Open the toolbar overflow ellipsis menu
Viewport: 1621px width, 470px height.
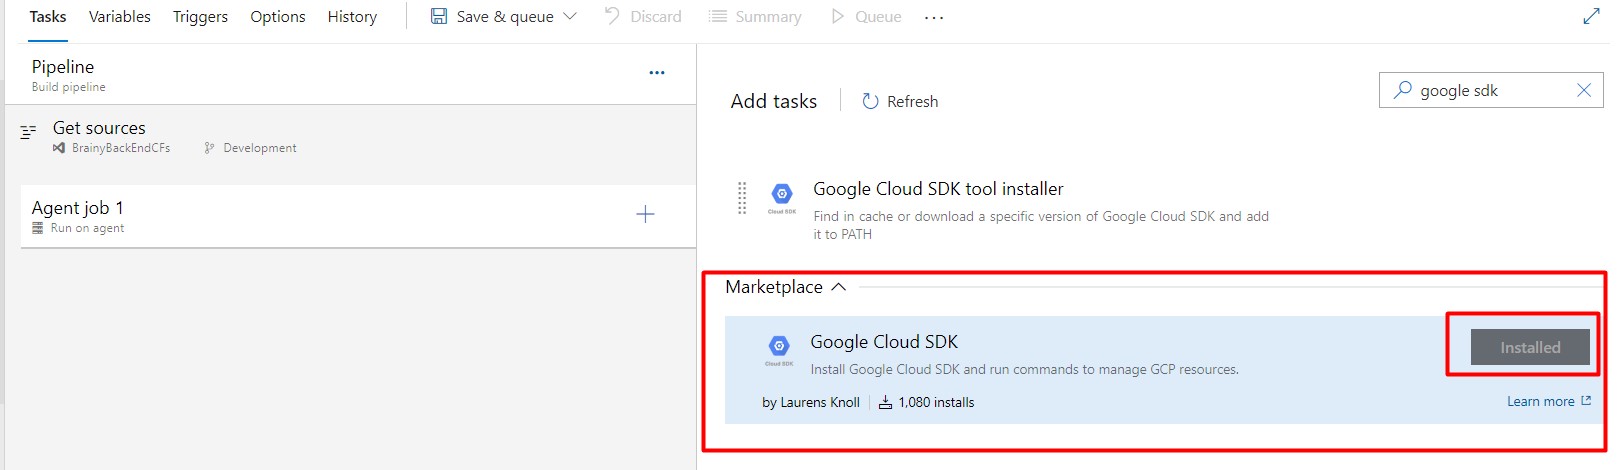coord(934,17)
